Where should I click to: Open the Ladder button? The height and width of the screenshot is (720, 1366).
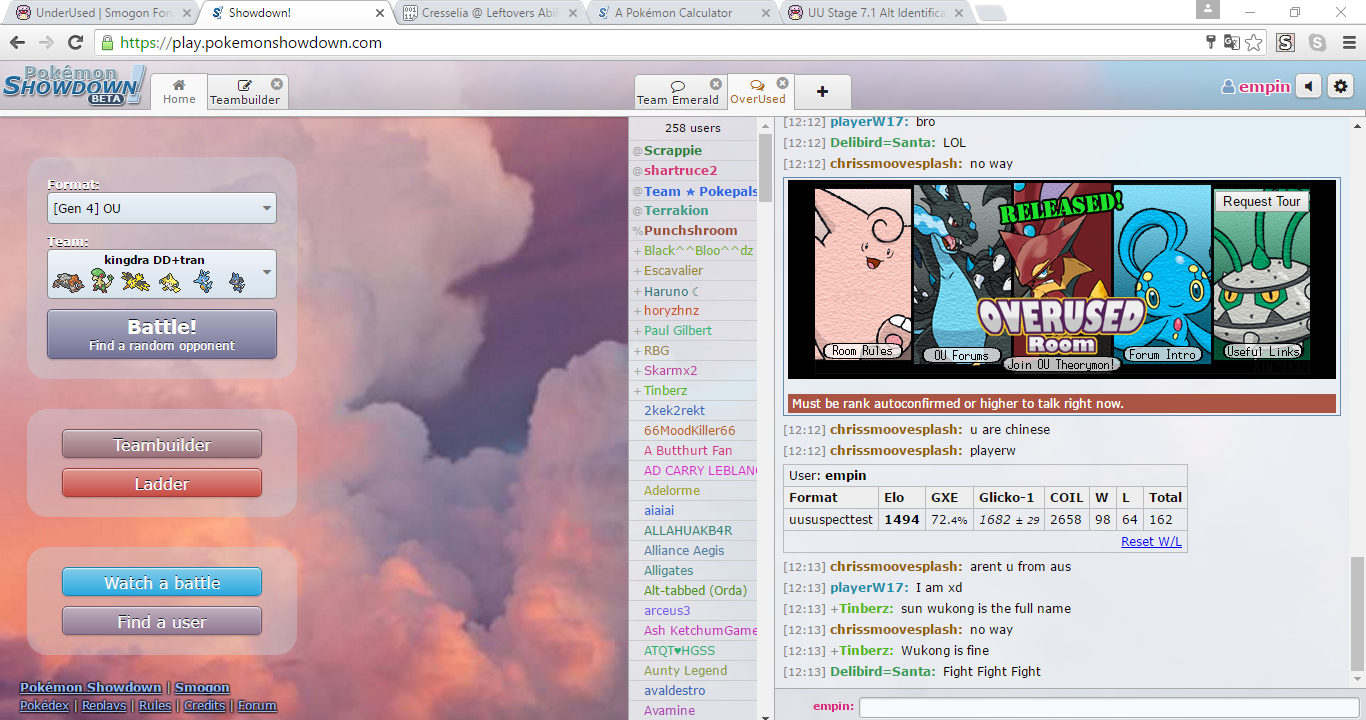pos(162,483)
